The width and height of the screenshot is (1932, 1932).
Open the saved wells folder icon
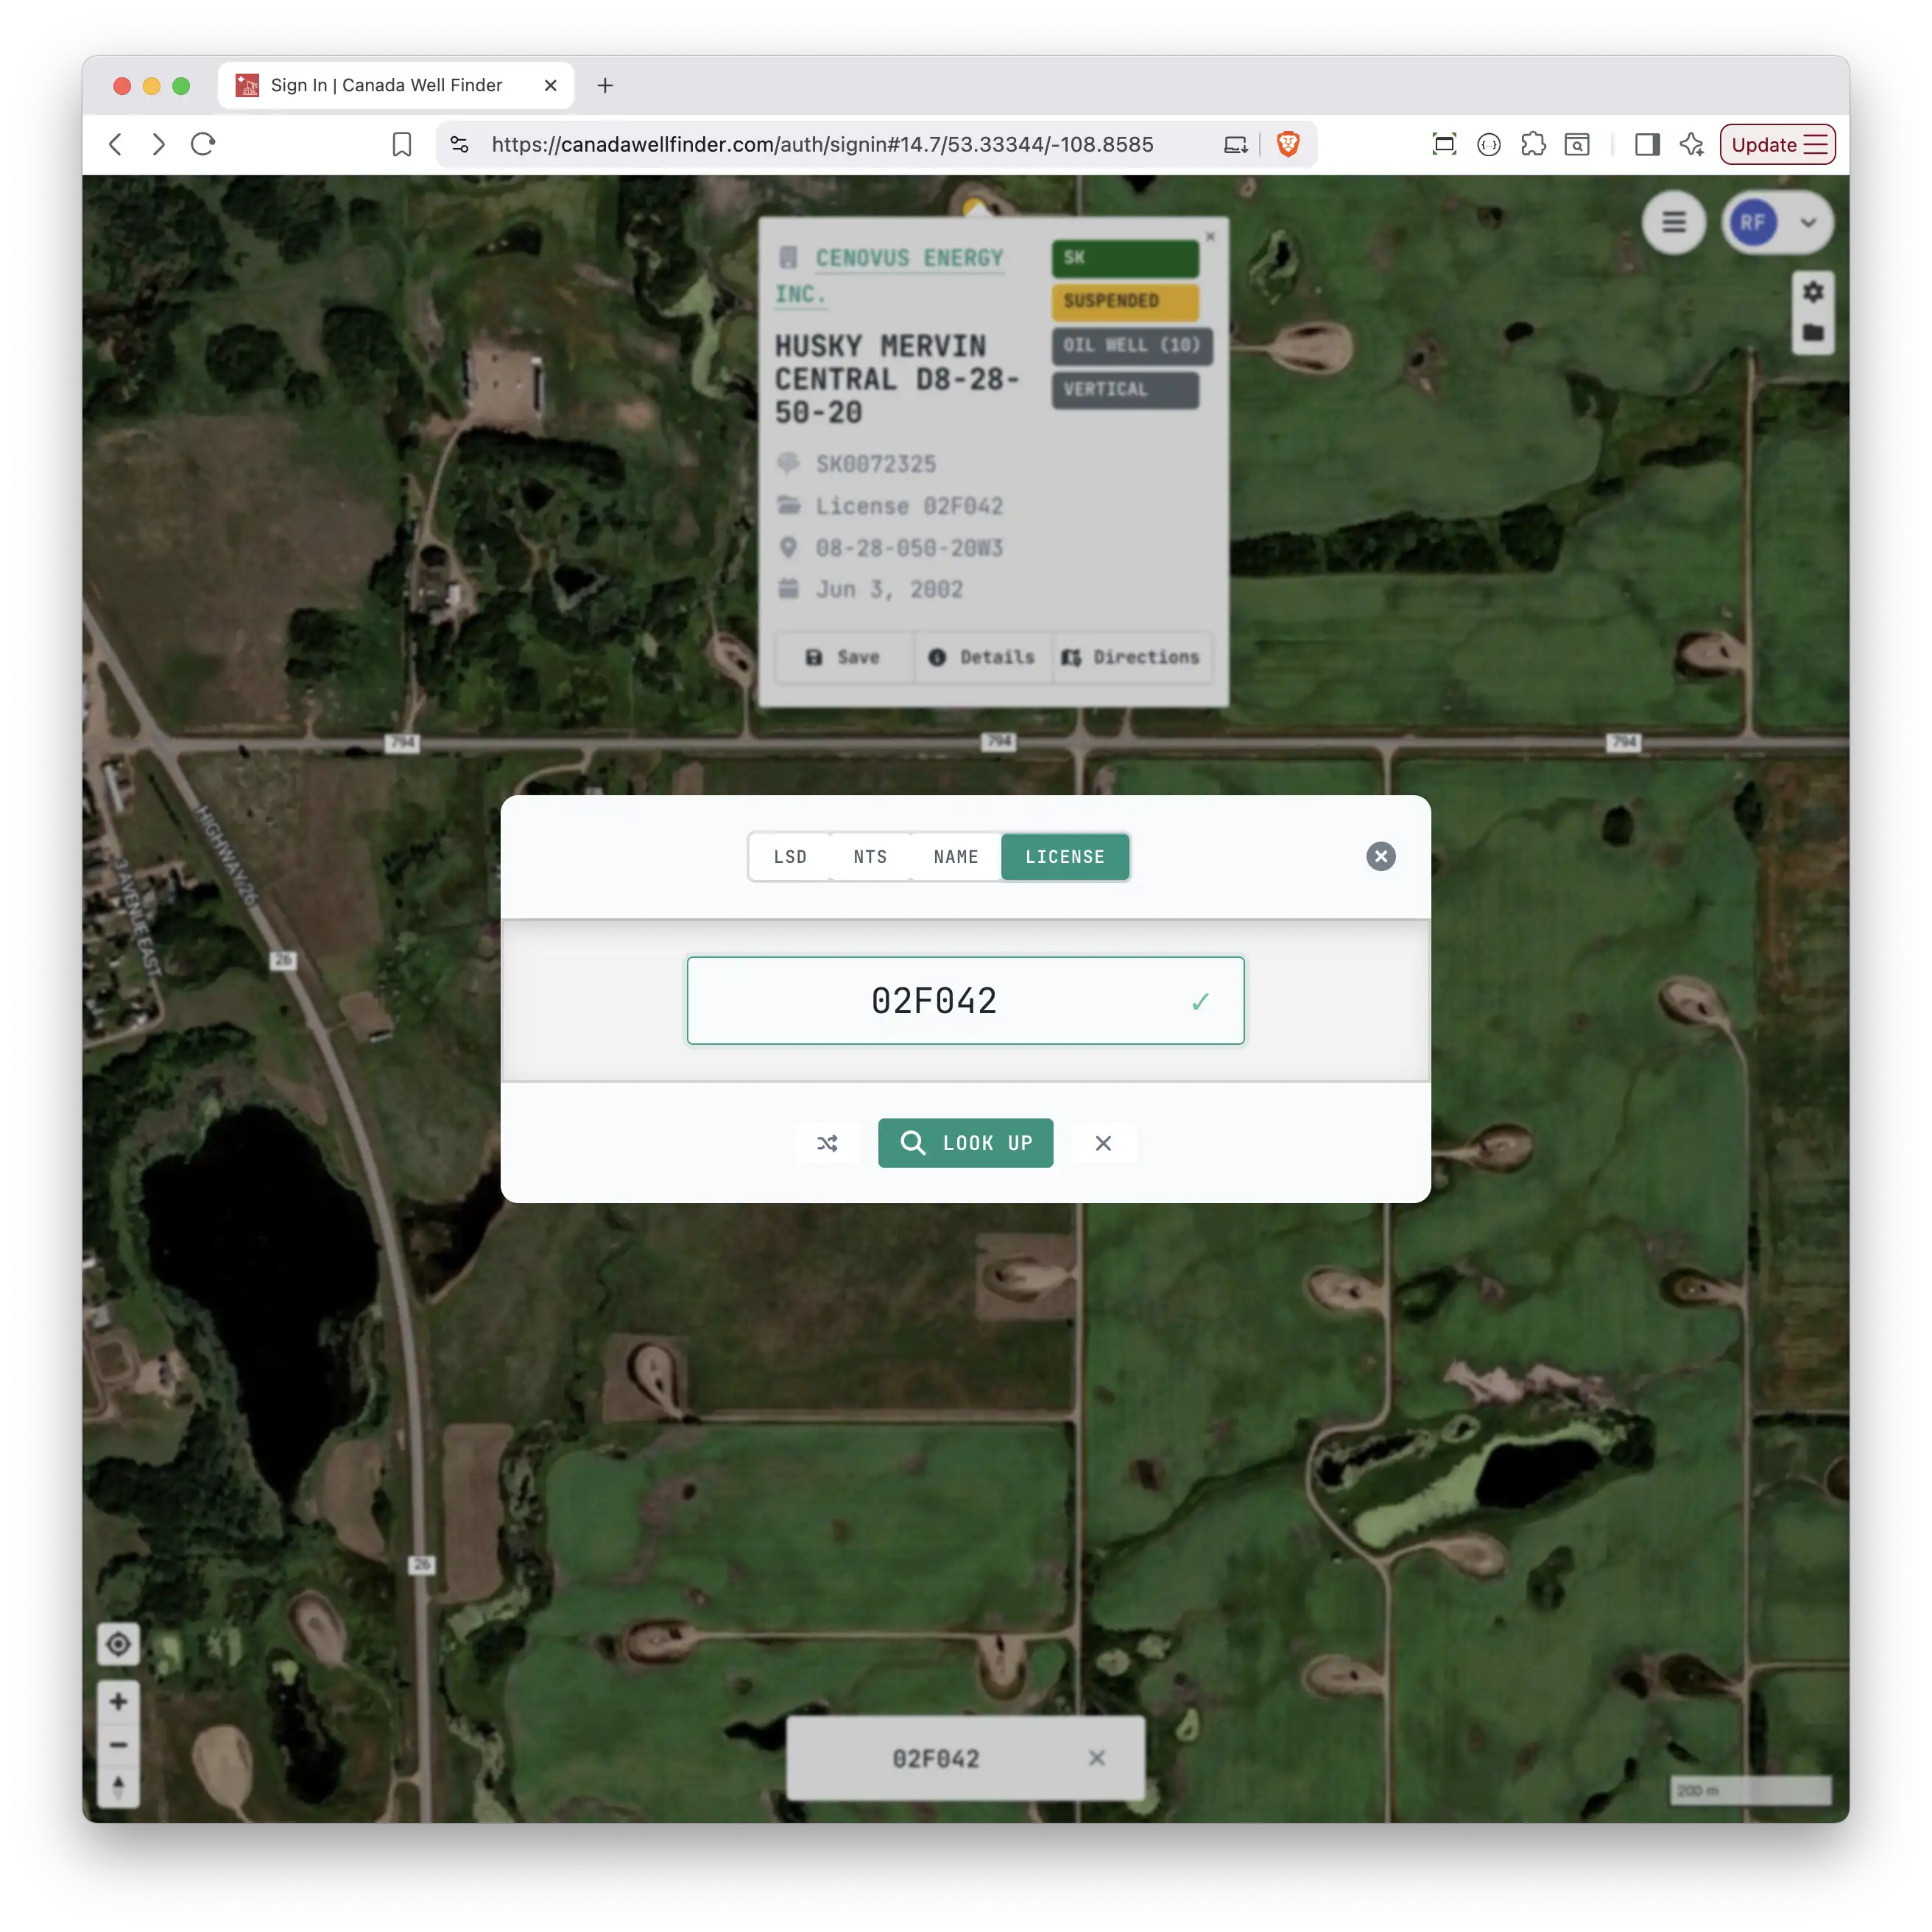pyautogui.click(x=1813, y=334)
